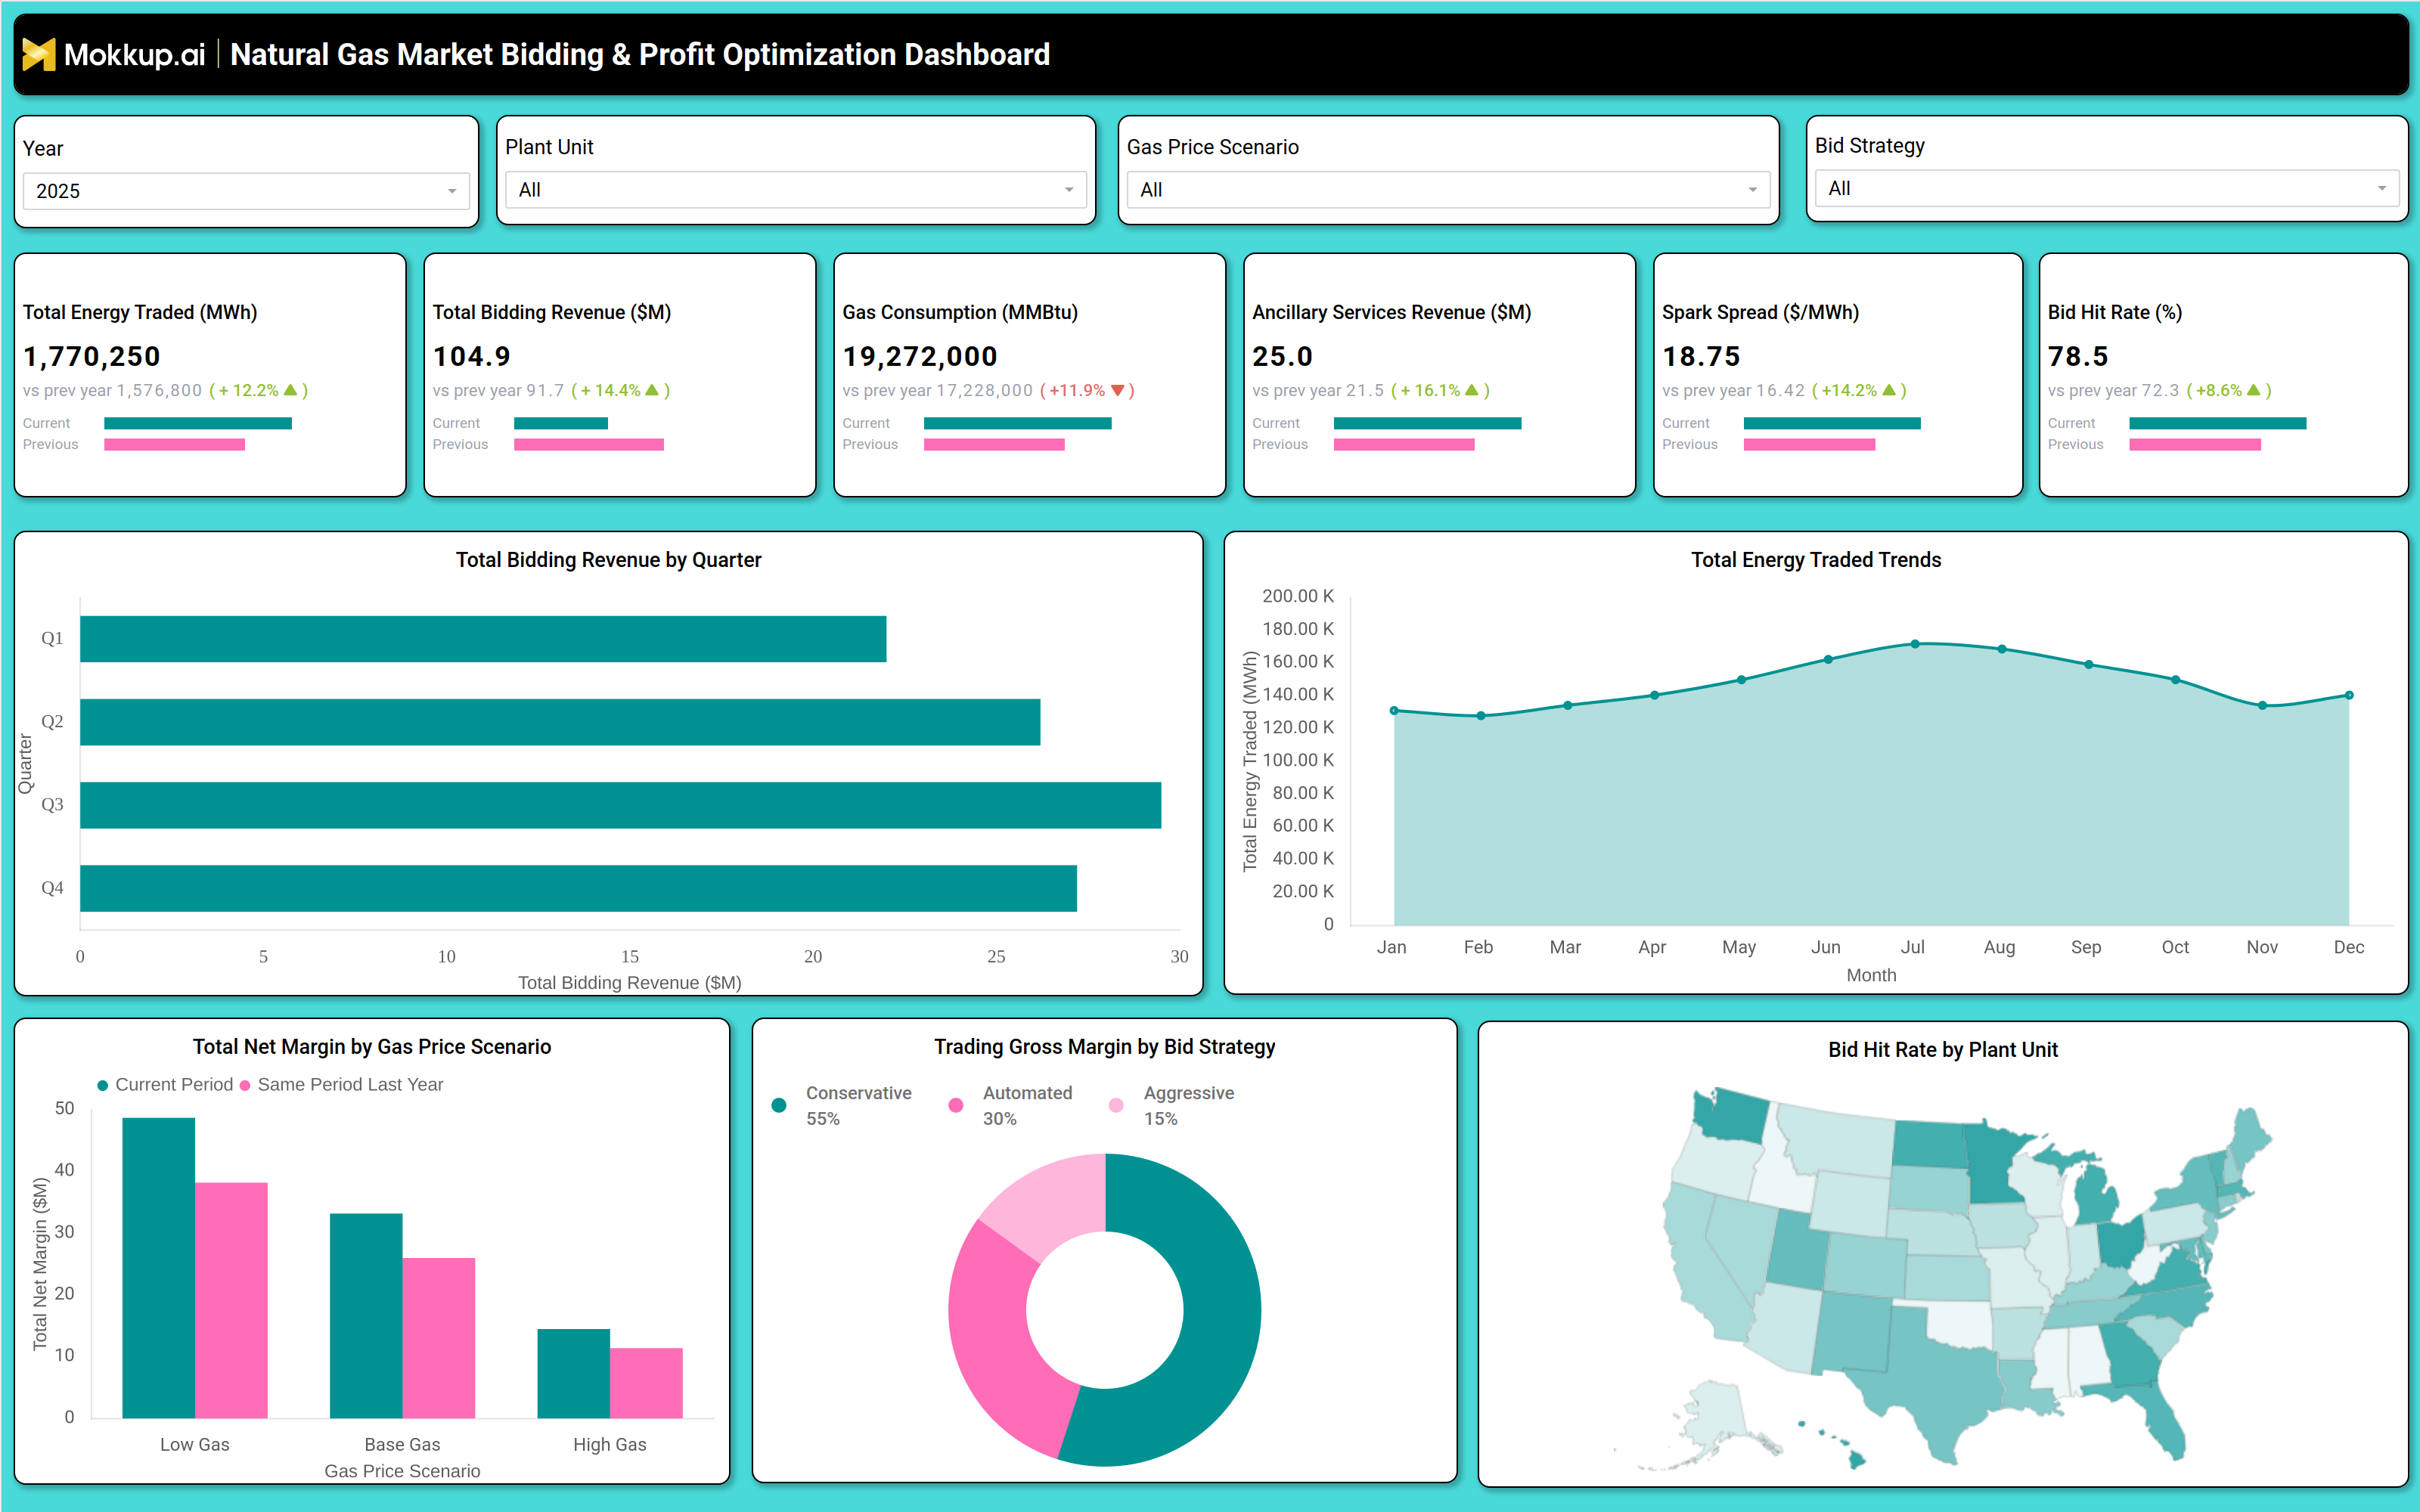Click the Total Bidding Revenue value 104.9
This screenshot has width=2420, height=1512.
click(x=472, y=356)
